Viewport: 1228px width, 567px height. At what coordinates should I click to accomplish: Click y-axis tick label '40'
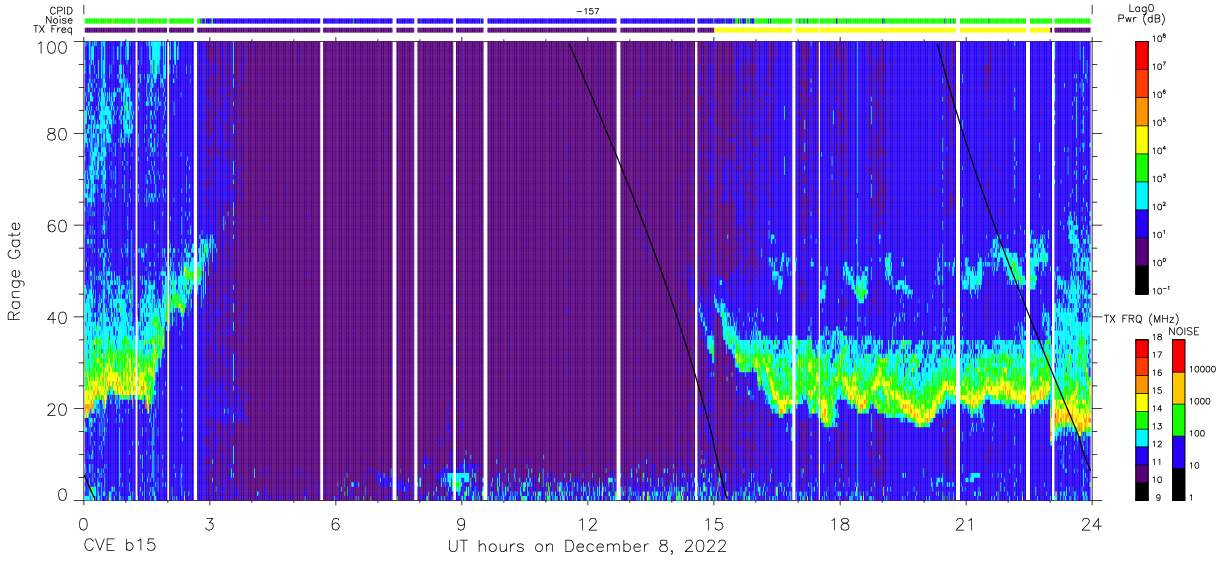point(57,317)
